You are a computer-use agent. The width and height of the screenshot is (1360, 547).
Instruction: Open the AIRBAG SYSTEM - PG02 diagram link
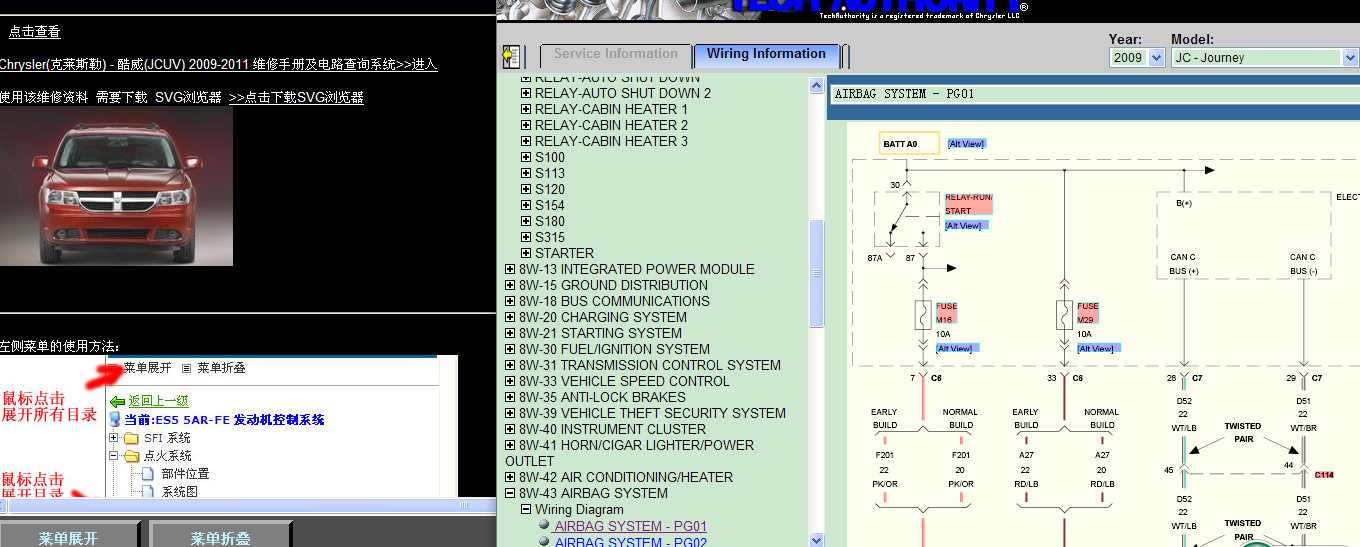pos(631,541)
